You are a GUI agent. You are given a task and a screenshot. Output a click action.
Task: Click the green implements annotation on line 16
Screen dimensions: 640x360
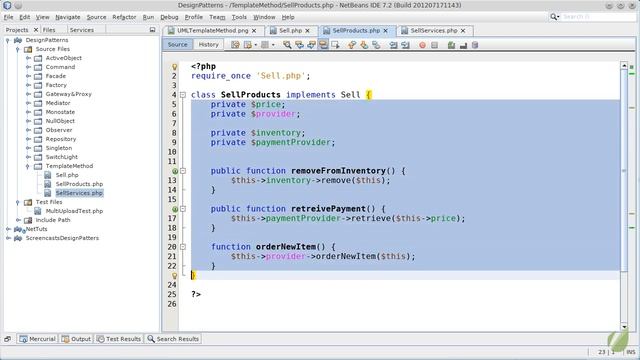click(175, 209)
